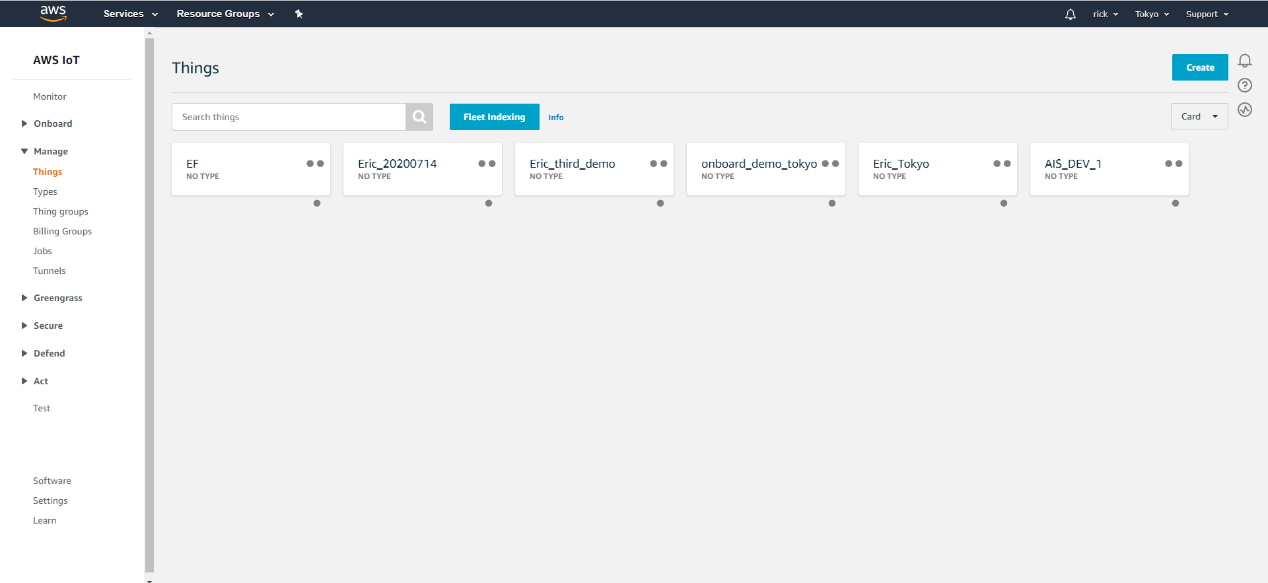Viewport: 1268px width, 583px height.
Task: Click the activity pulse icon on right rail
Action: [x=1245, y=110]
